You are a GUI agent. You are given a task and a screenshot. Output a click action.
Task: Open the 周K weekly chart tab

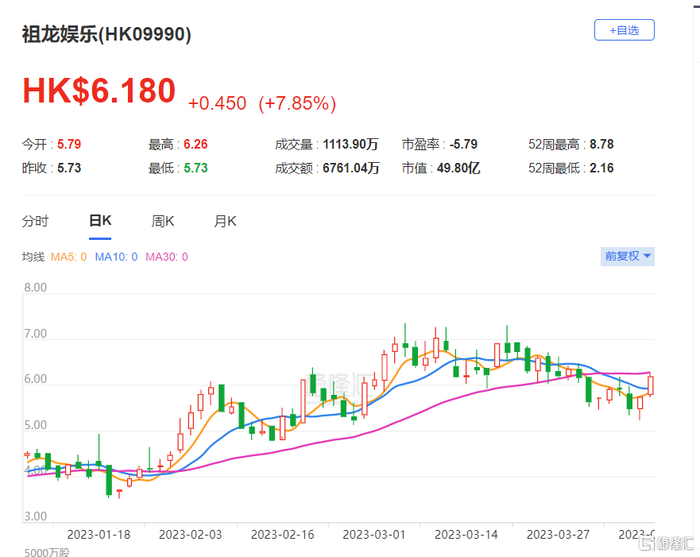coord(162,221)
